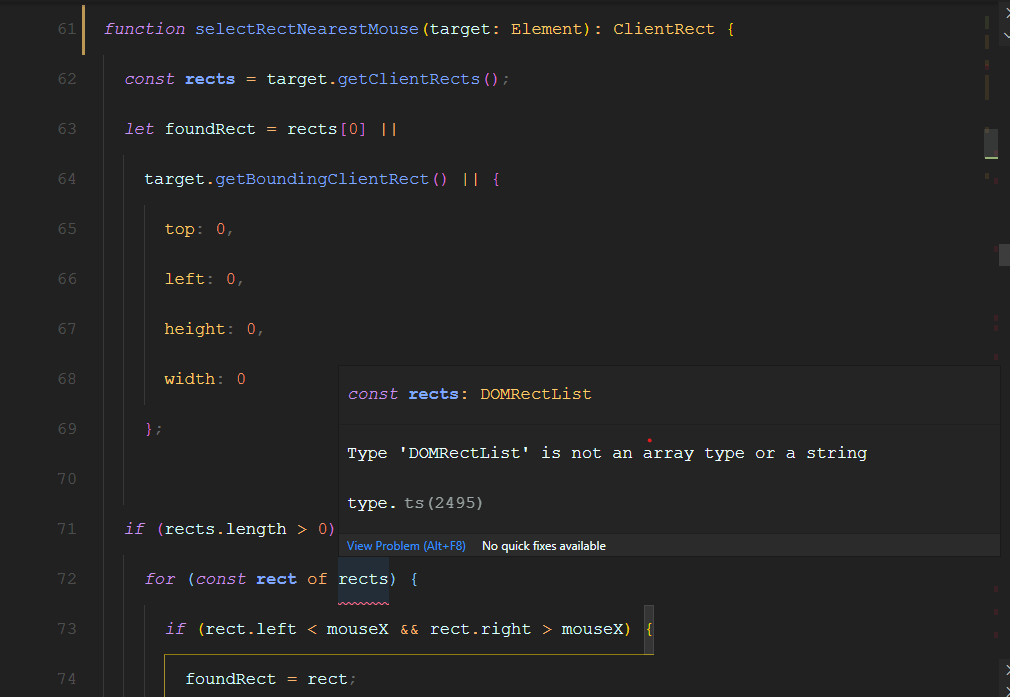
Task: Click the highlighted opening brace on line 73
Action: coord(649,629)
